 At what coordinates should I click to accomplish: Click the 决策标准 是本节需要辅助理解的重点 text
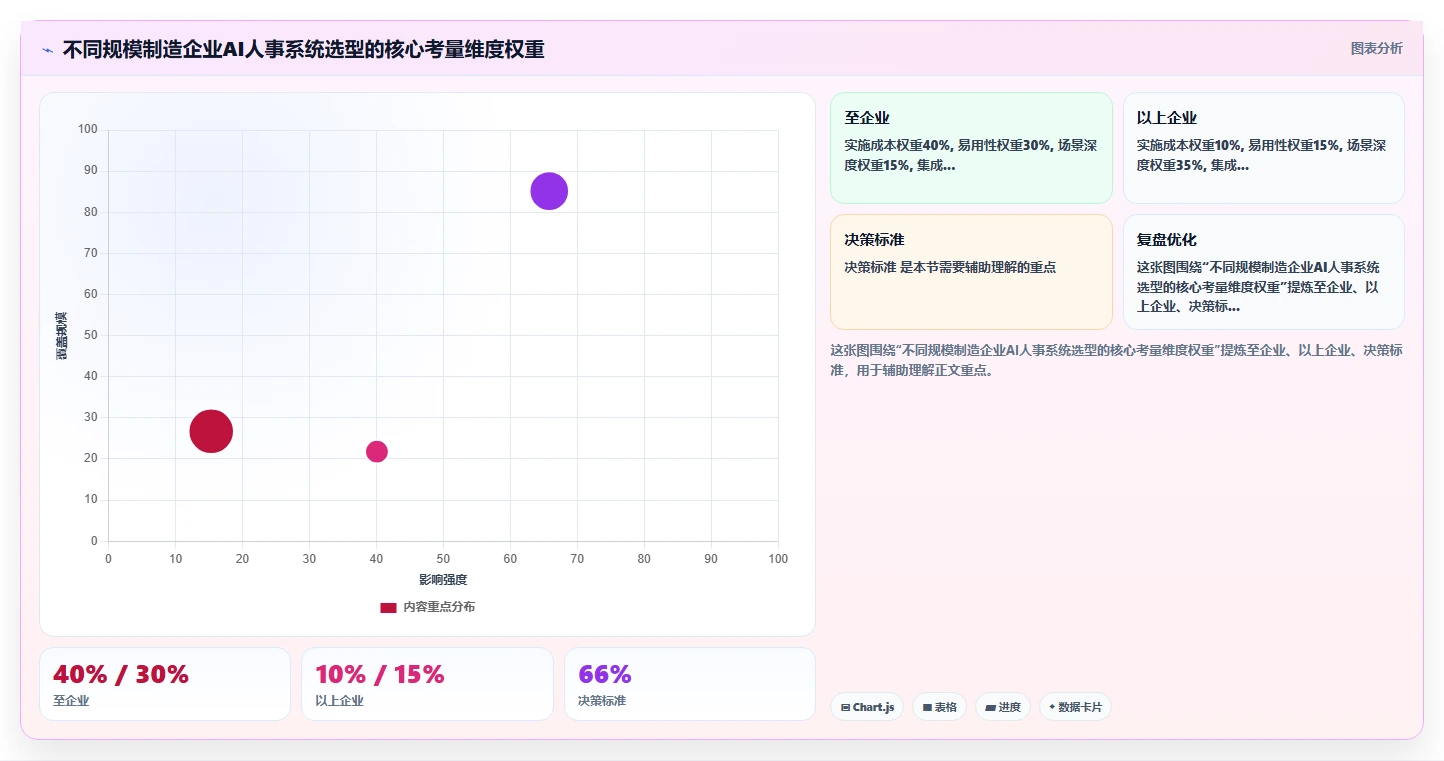point(950,267)
